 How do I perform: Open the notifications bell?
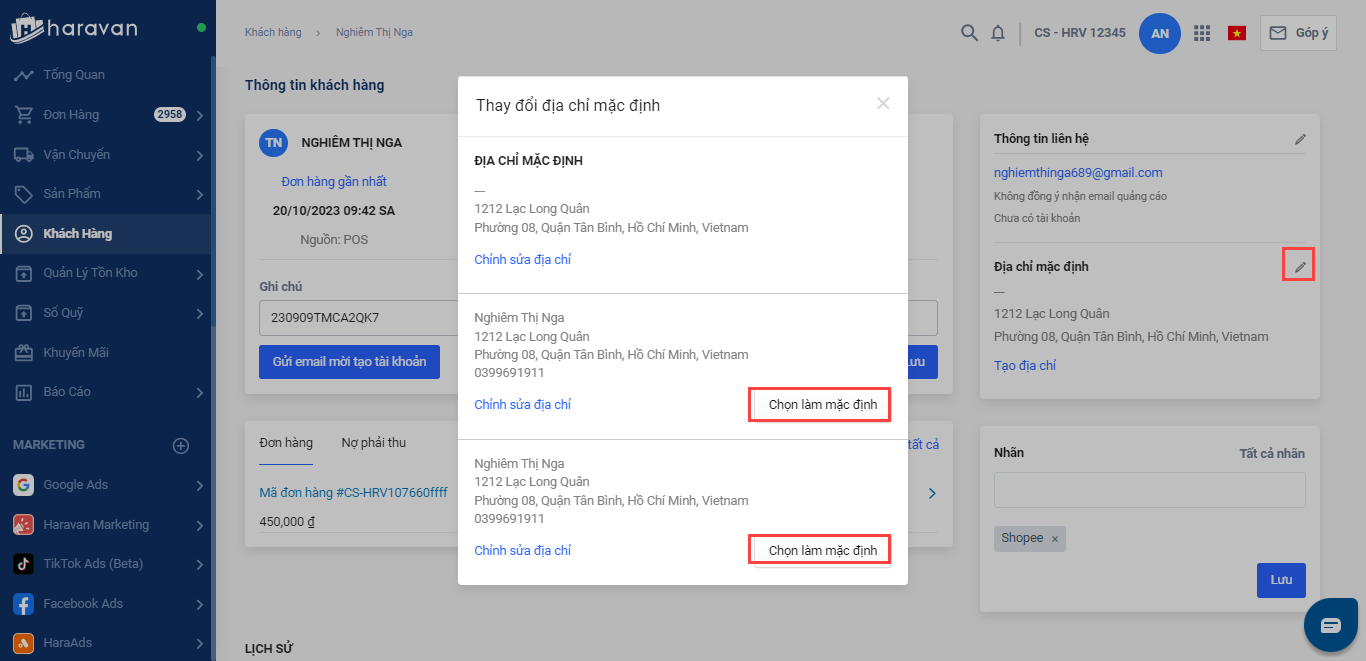point(997,33)
